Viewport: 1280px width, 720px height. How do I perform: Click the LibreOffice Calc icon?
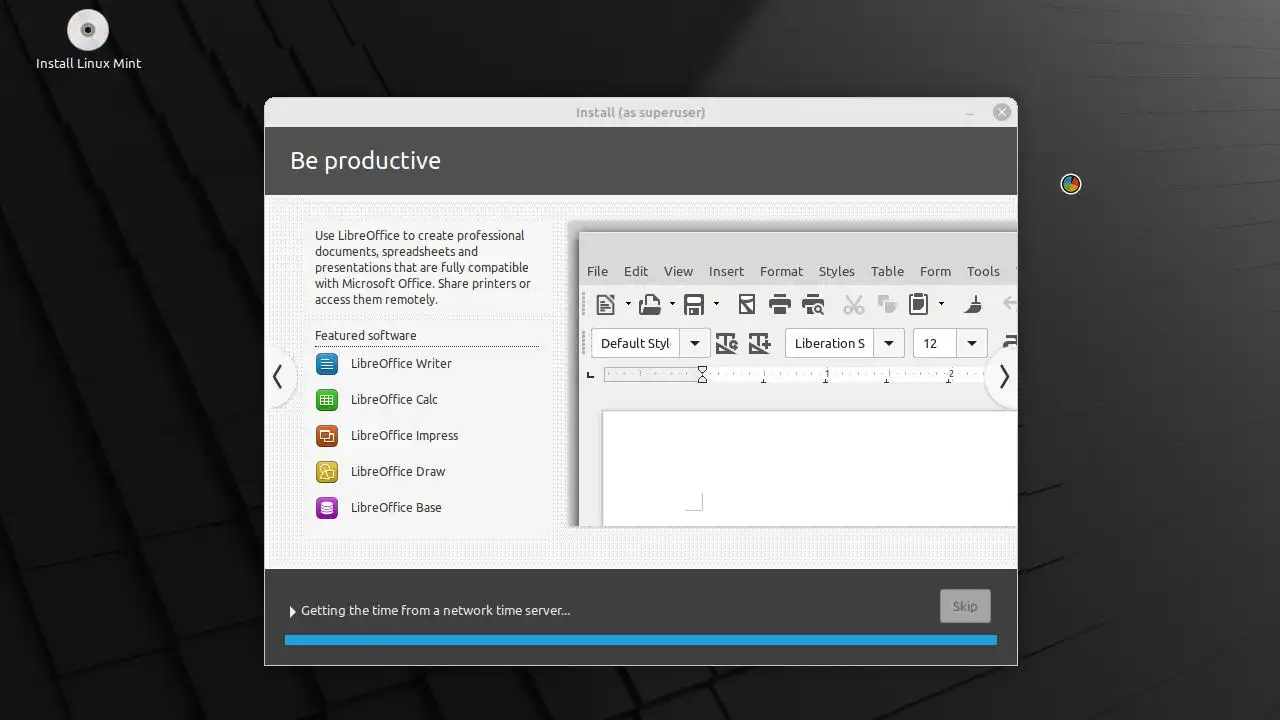pyautogui.click(x=327, y=400)
